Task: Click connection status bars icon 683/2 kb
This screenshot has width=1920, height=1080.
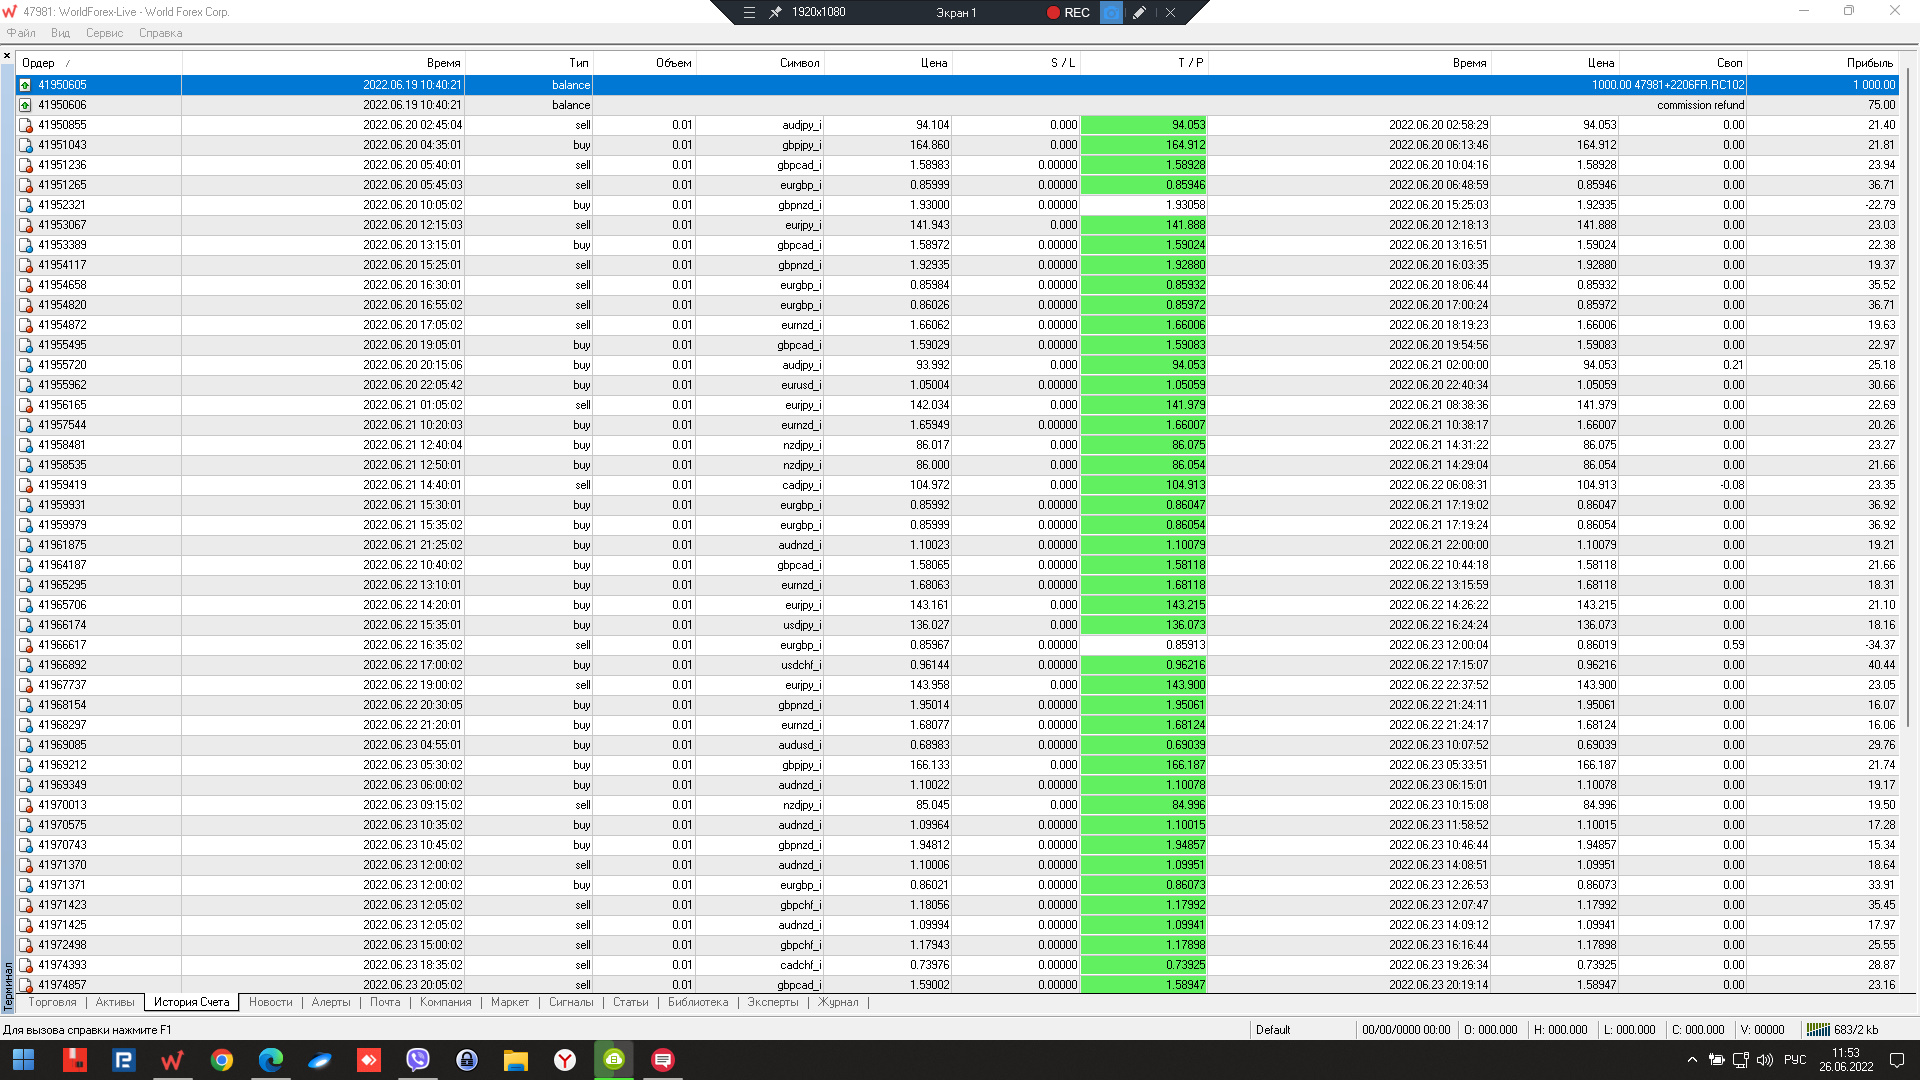Action: [1818, 1030]
